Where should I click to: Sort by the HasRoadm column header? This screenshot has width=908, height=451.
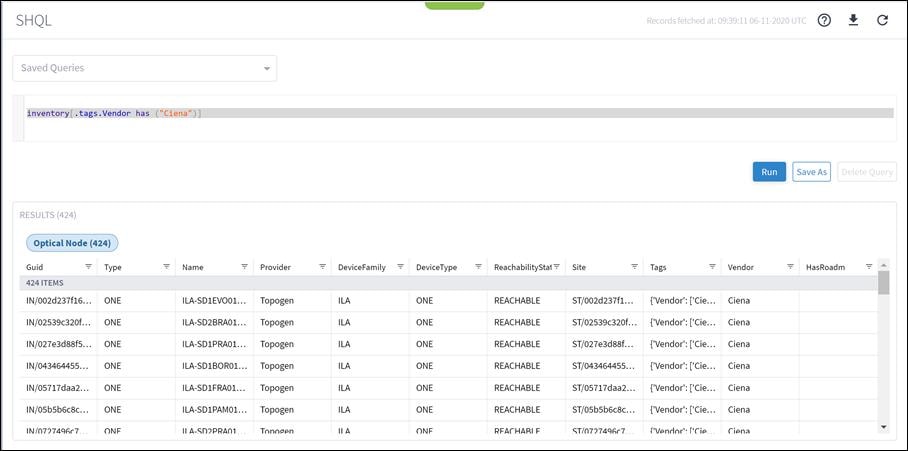tap(826, 267)
